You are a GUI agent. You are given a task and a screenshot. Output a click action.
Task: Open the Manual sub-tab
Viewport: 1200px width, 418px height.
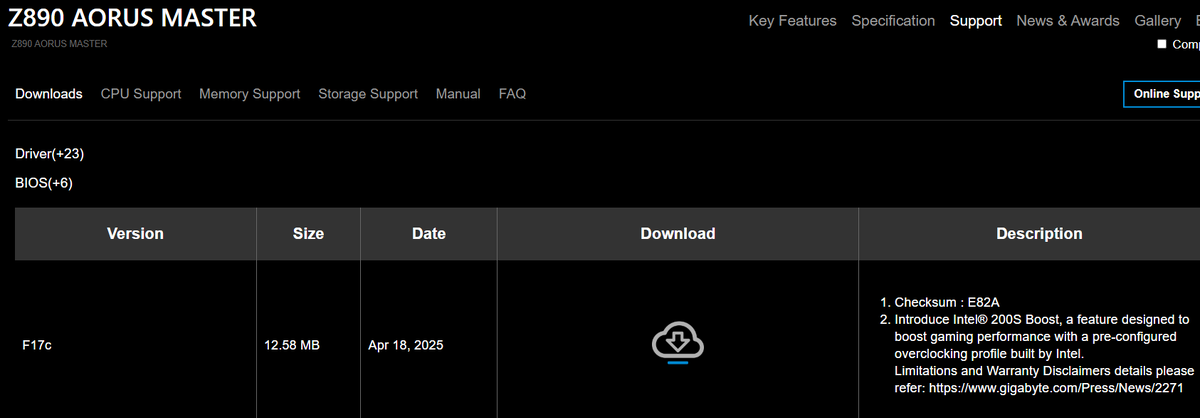458,94
